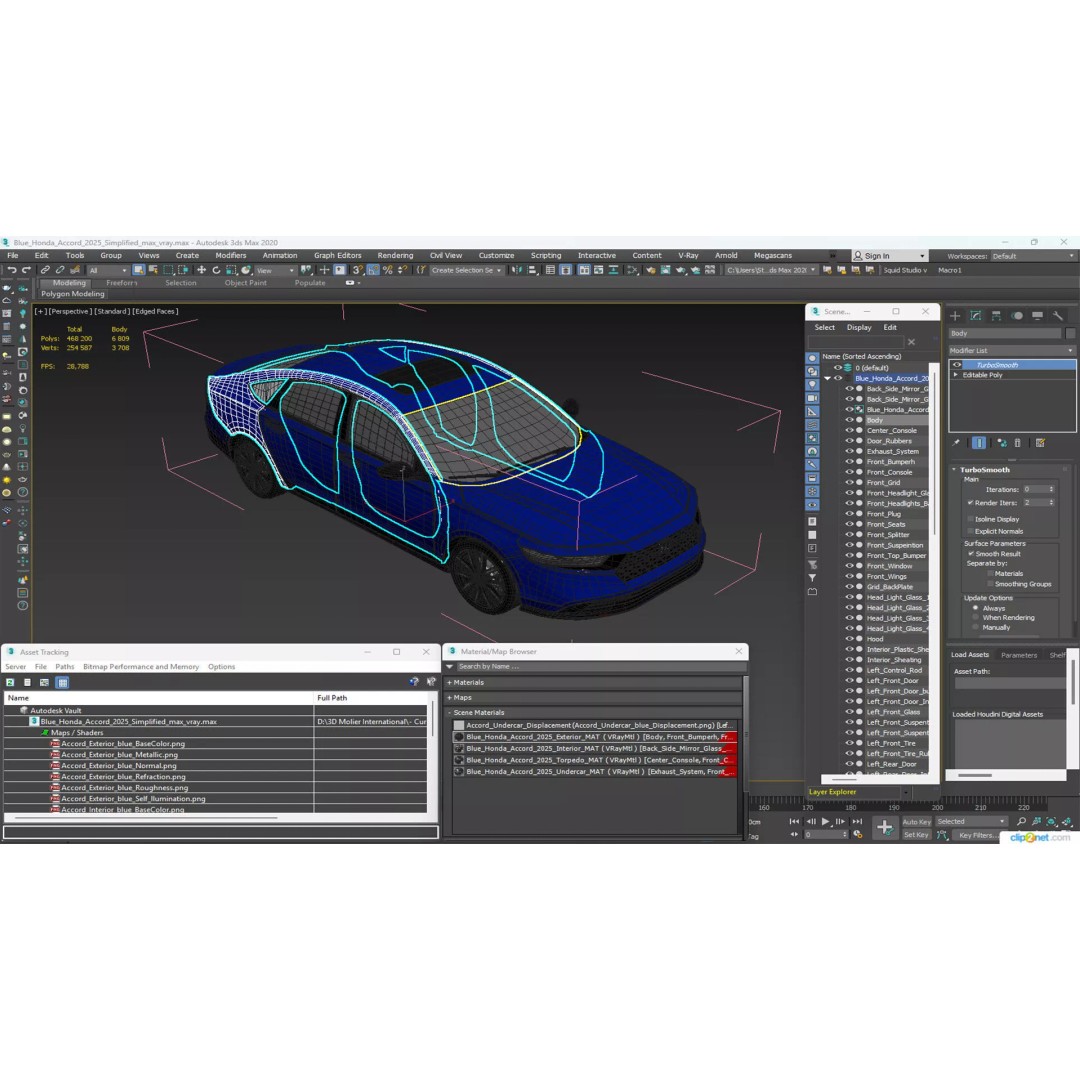Select the Select and Link tool
This screenshot has height=1080, width=1080.
[45, 270]
